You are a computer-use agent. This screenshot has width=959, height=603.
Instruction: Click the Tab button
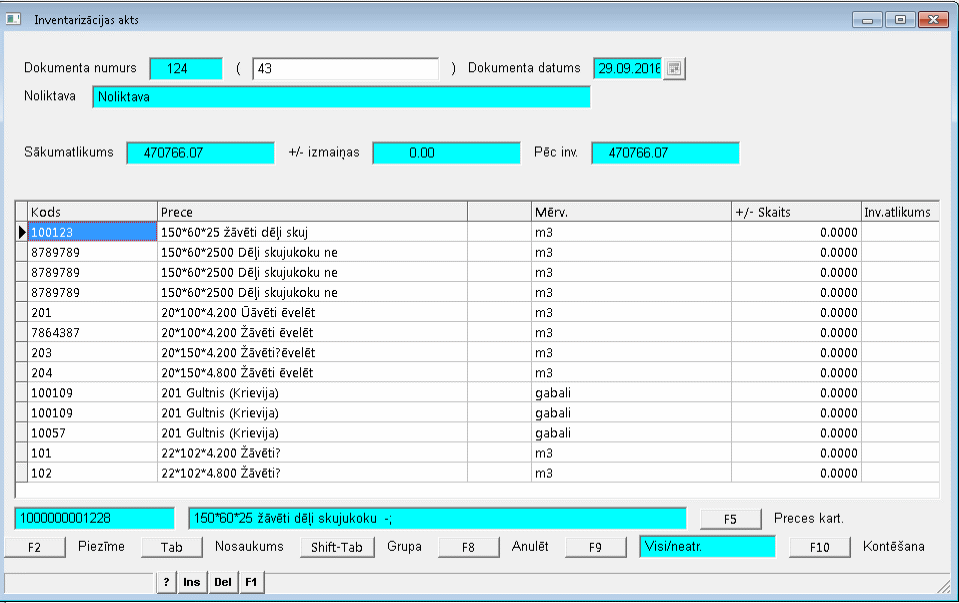point(172,547)
